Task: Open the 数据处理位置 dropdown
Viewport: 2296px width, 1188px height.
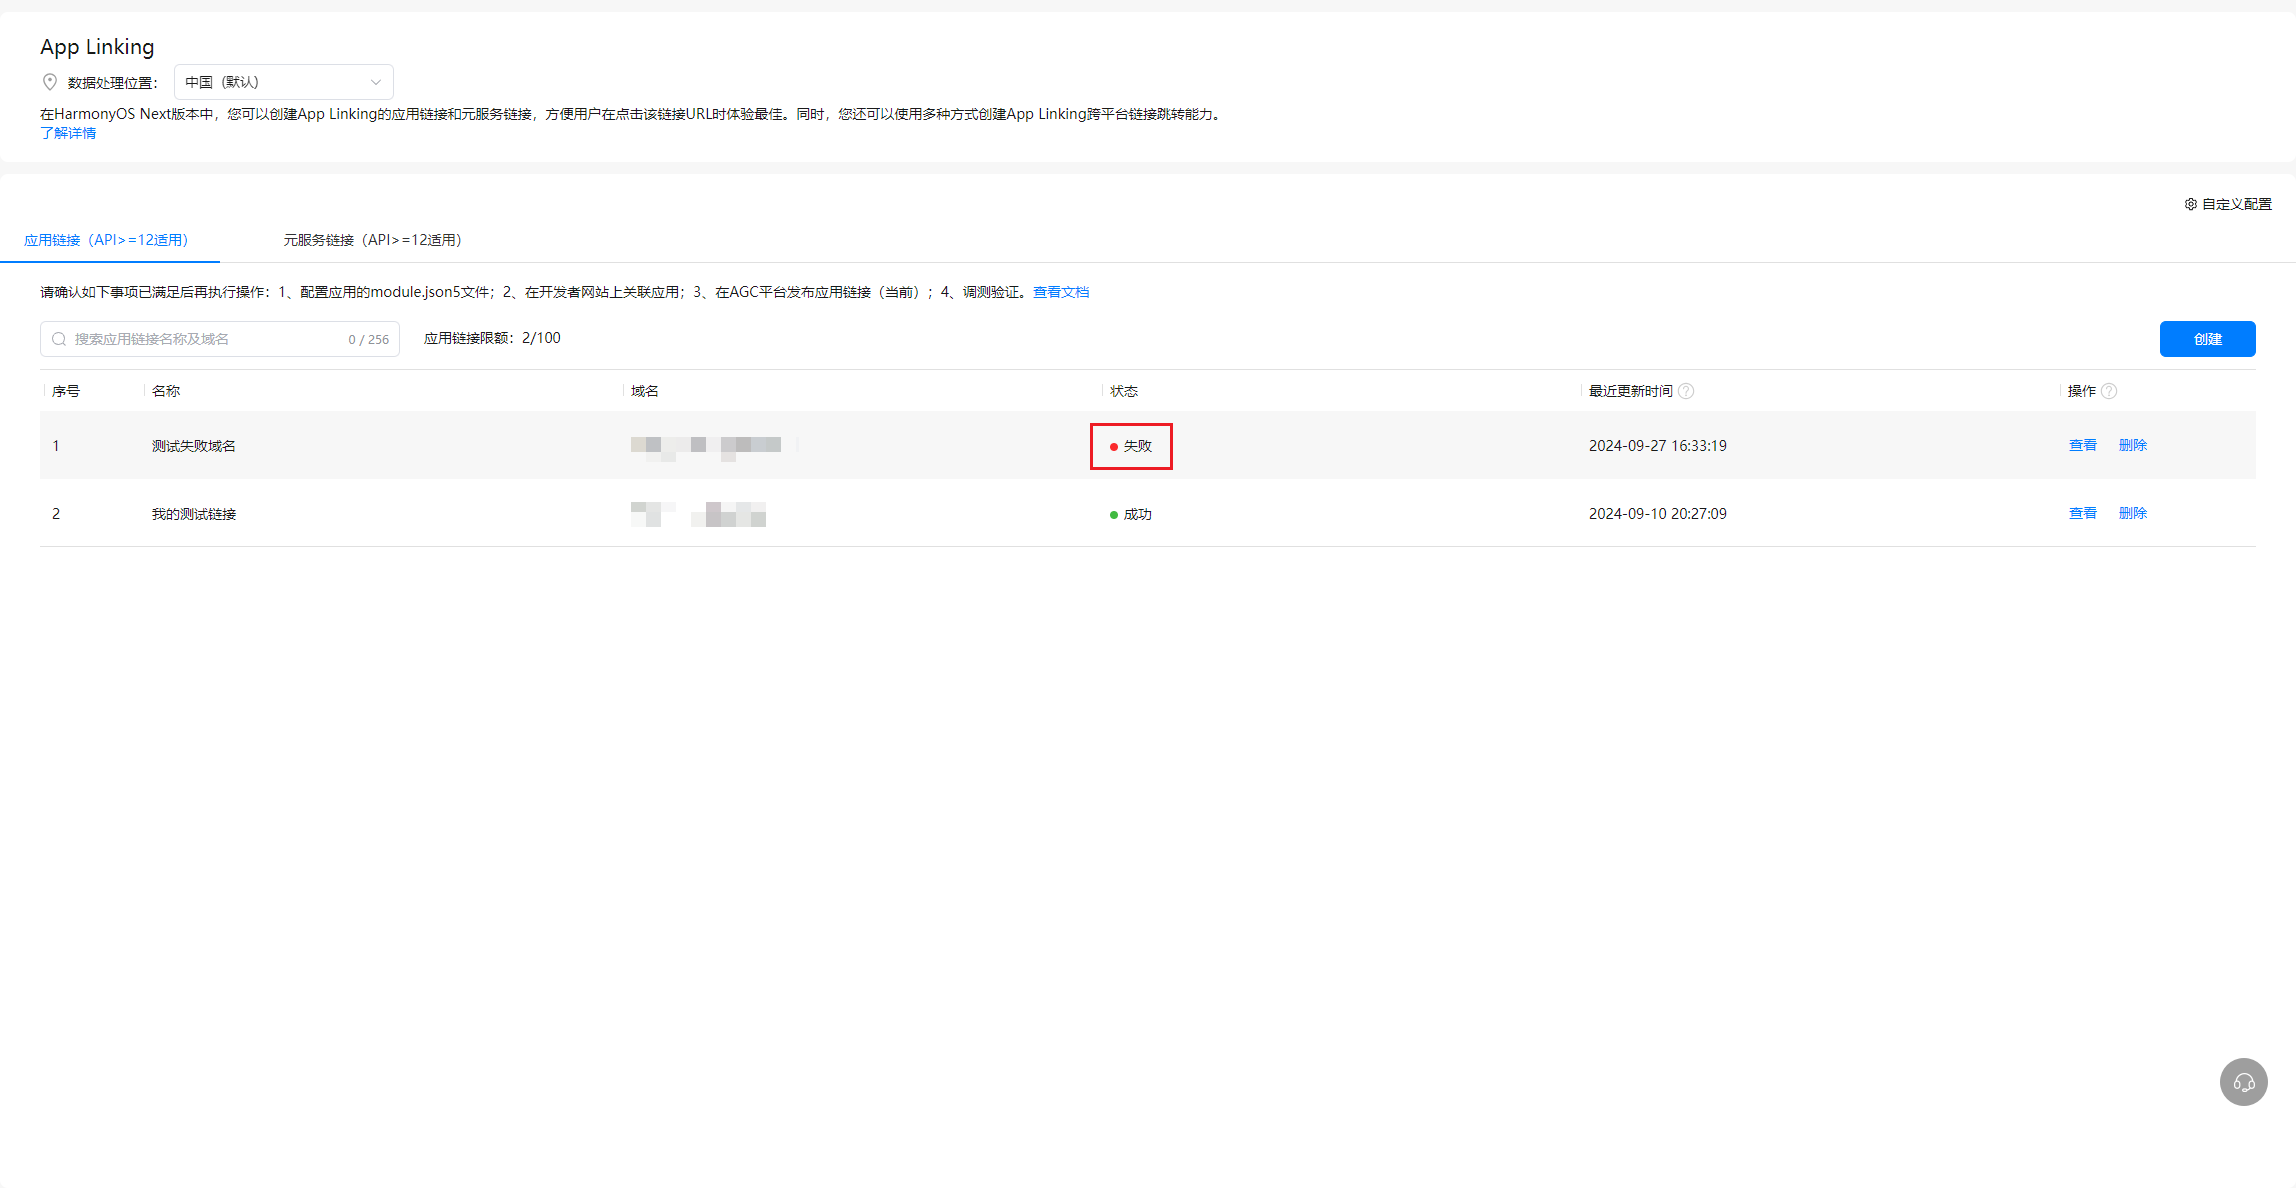Action: [x=283, y=82]
